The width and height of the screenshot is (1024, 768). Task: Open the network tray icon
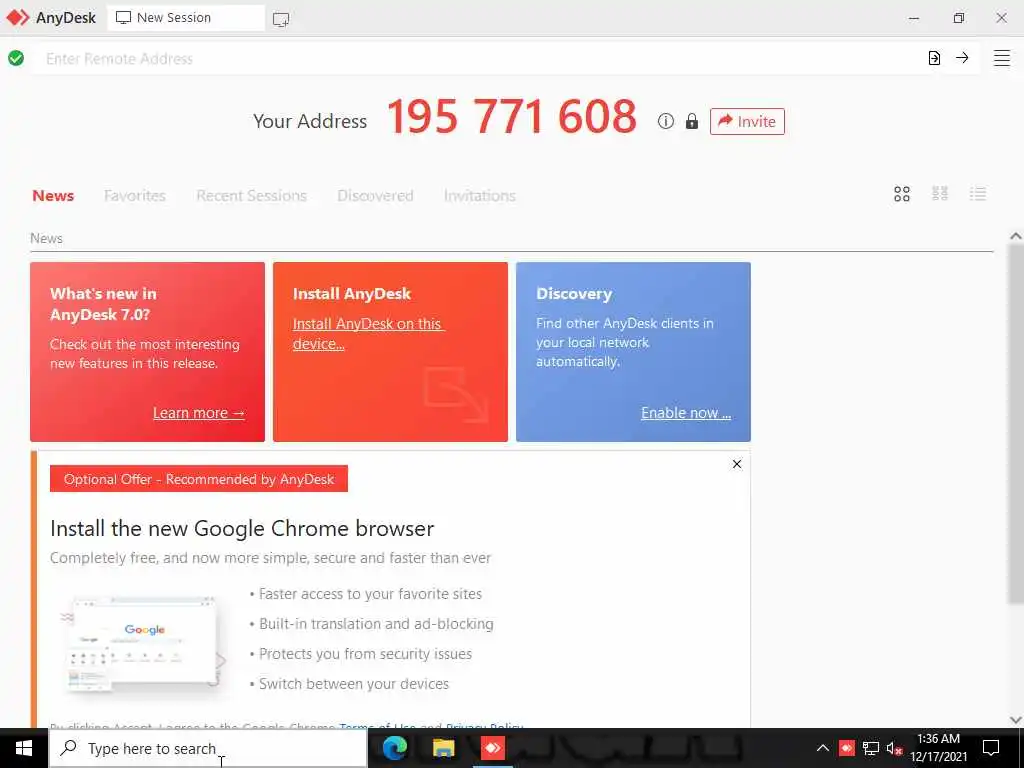871,748
